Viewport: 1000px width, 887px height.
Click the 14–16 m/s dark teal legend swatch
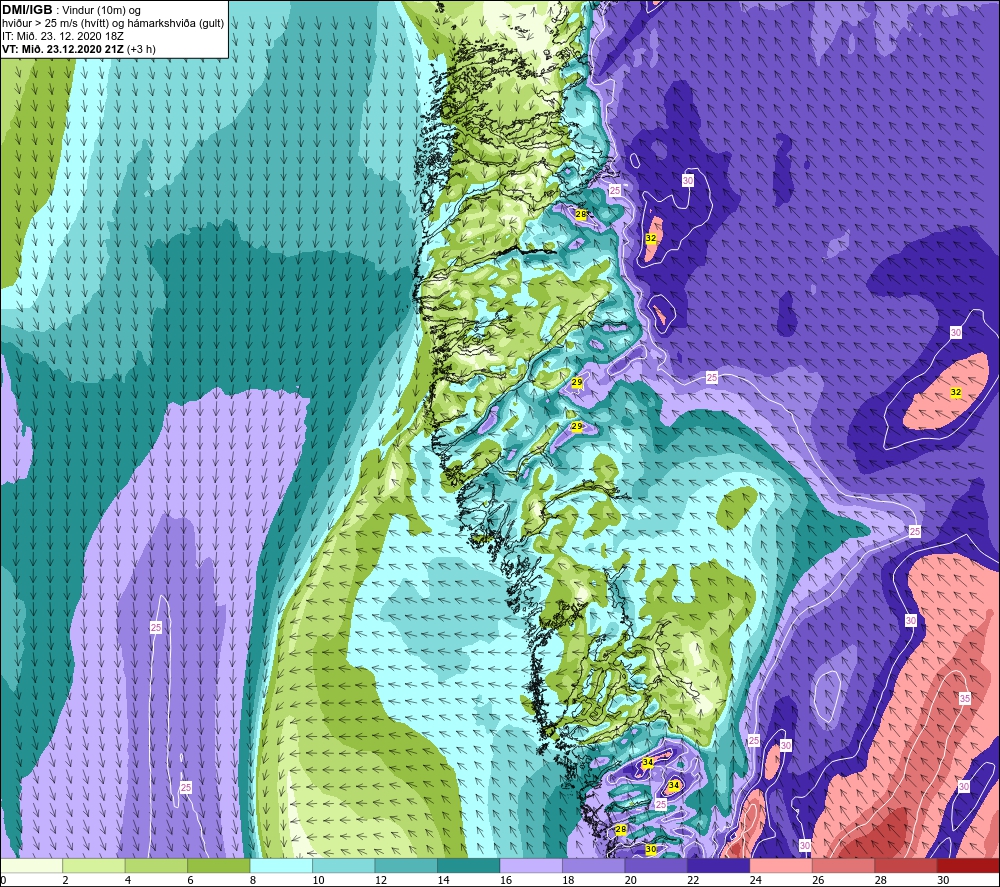(x=469, y=865)
